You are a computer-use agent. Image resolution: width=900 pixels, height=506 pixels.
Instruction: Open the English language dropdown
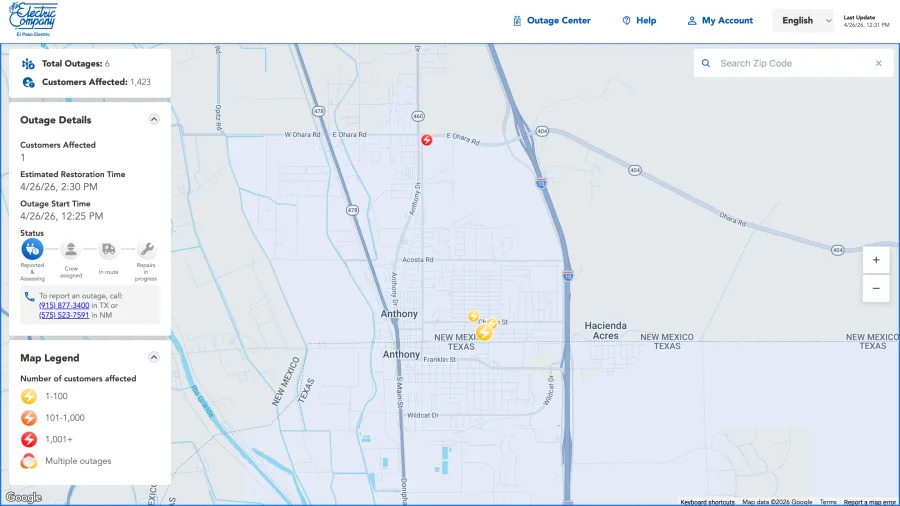[x=803, y=21]
